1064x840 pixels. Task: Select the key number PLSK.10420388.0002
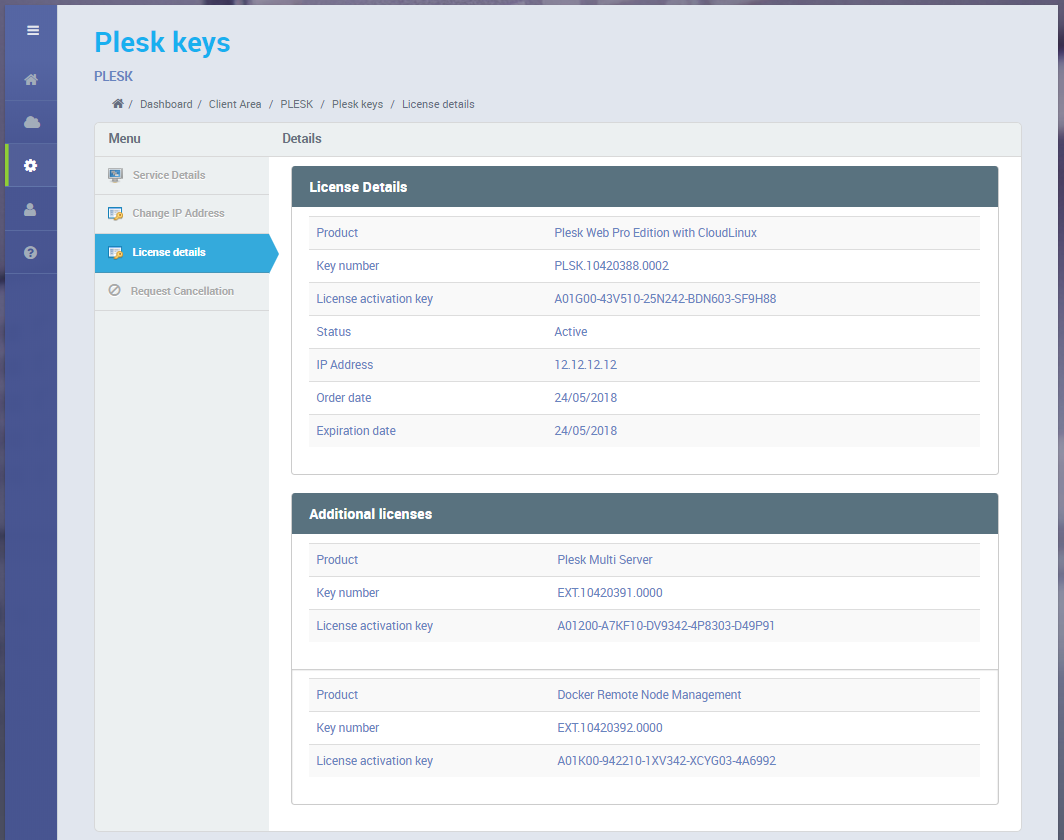611,266
